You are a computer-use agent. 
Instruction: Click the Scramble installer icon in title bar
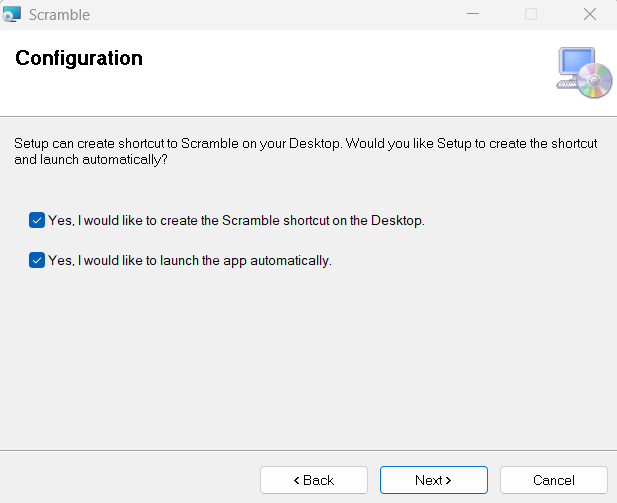click(x=11, y=15)
